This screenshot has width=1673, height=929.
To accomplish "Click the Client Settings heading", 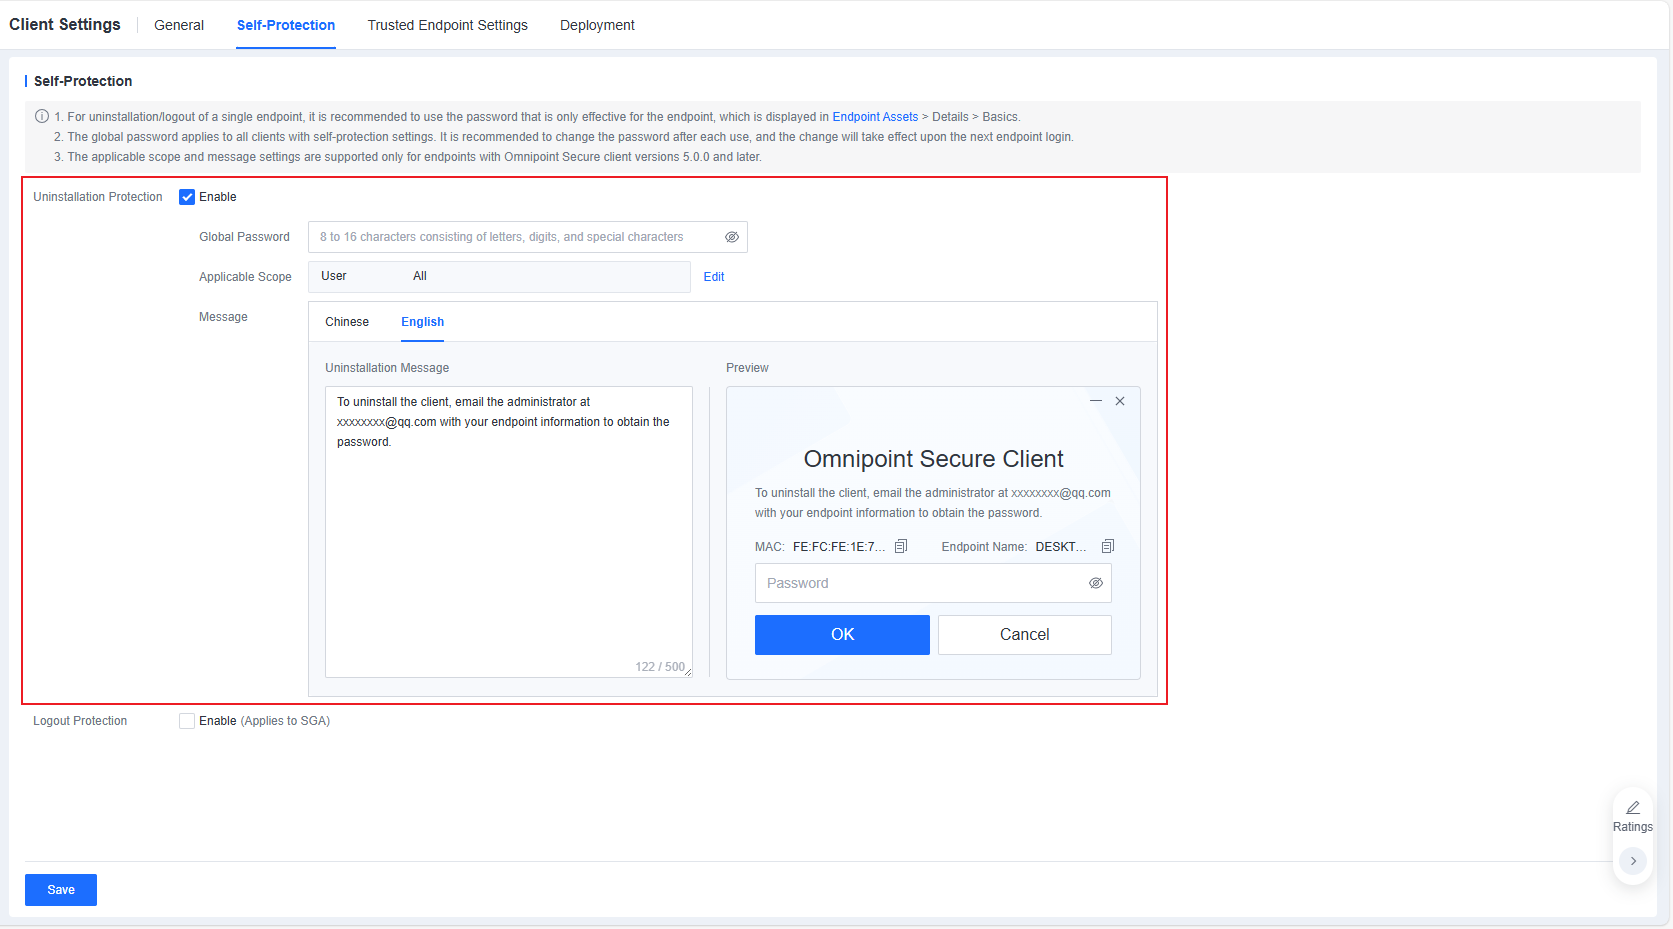I will tap(65, 24).
